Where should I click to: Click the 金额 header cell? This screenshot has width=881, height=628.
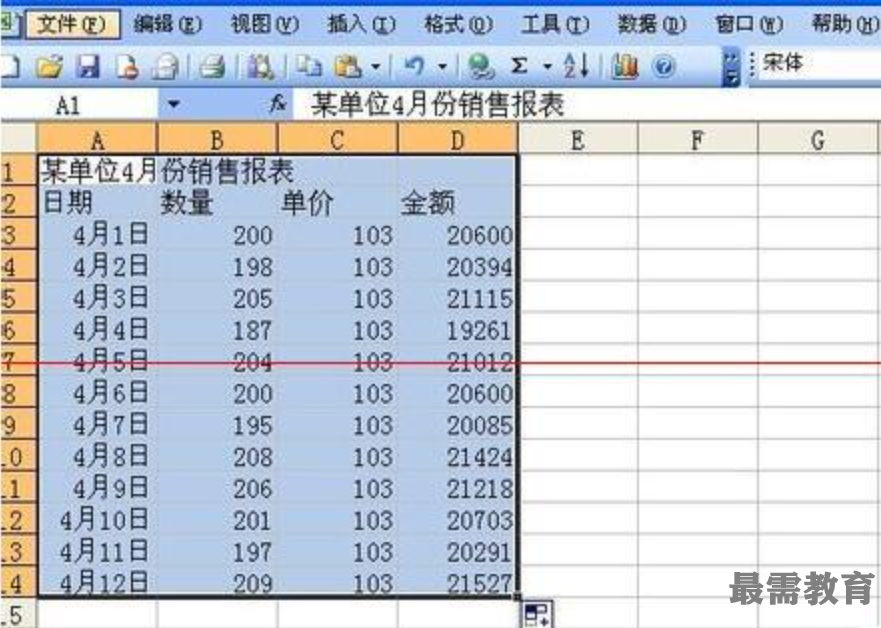tap(458, 202)
